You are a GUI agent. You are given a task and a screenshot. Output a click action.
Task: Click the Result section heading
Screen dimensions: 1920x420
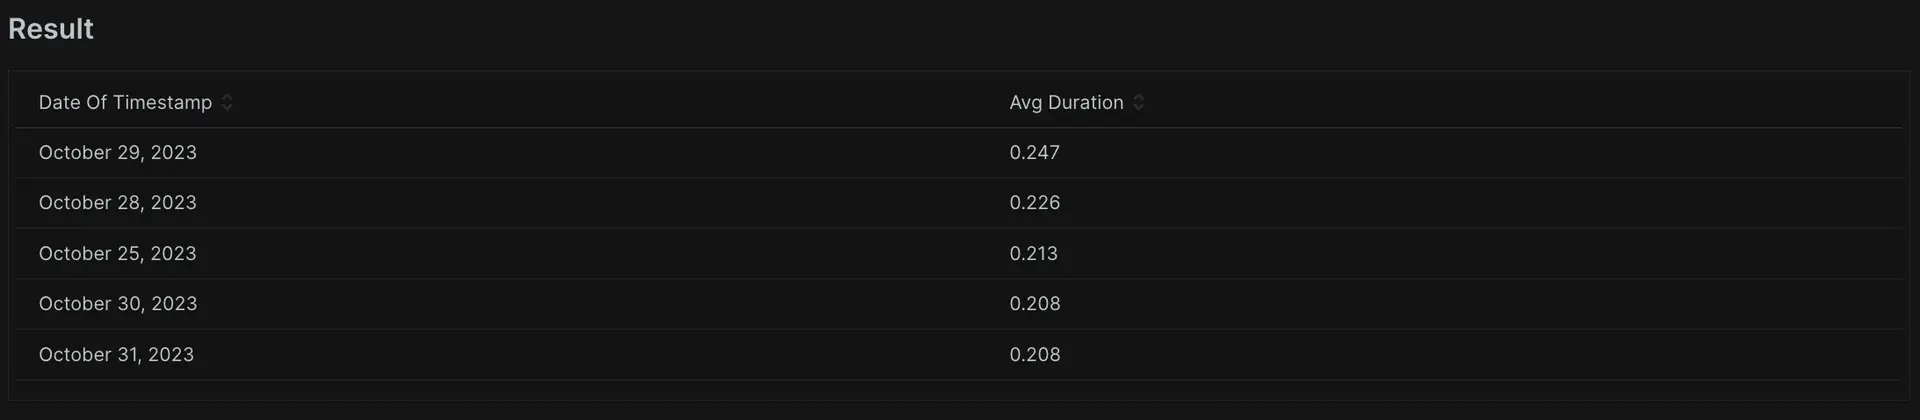tap(51, 29)
